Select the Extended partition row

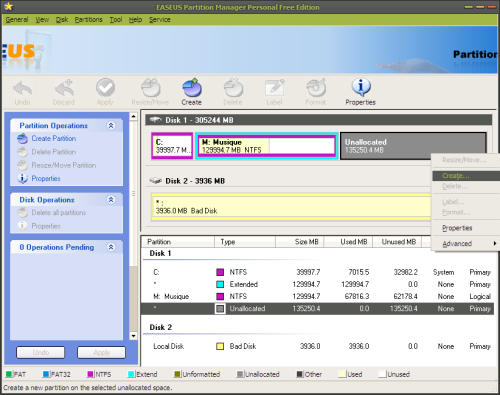pyautogui.click(x=317, y=284)
